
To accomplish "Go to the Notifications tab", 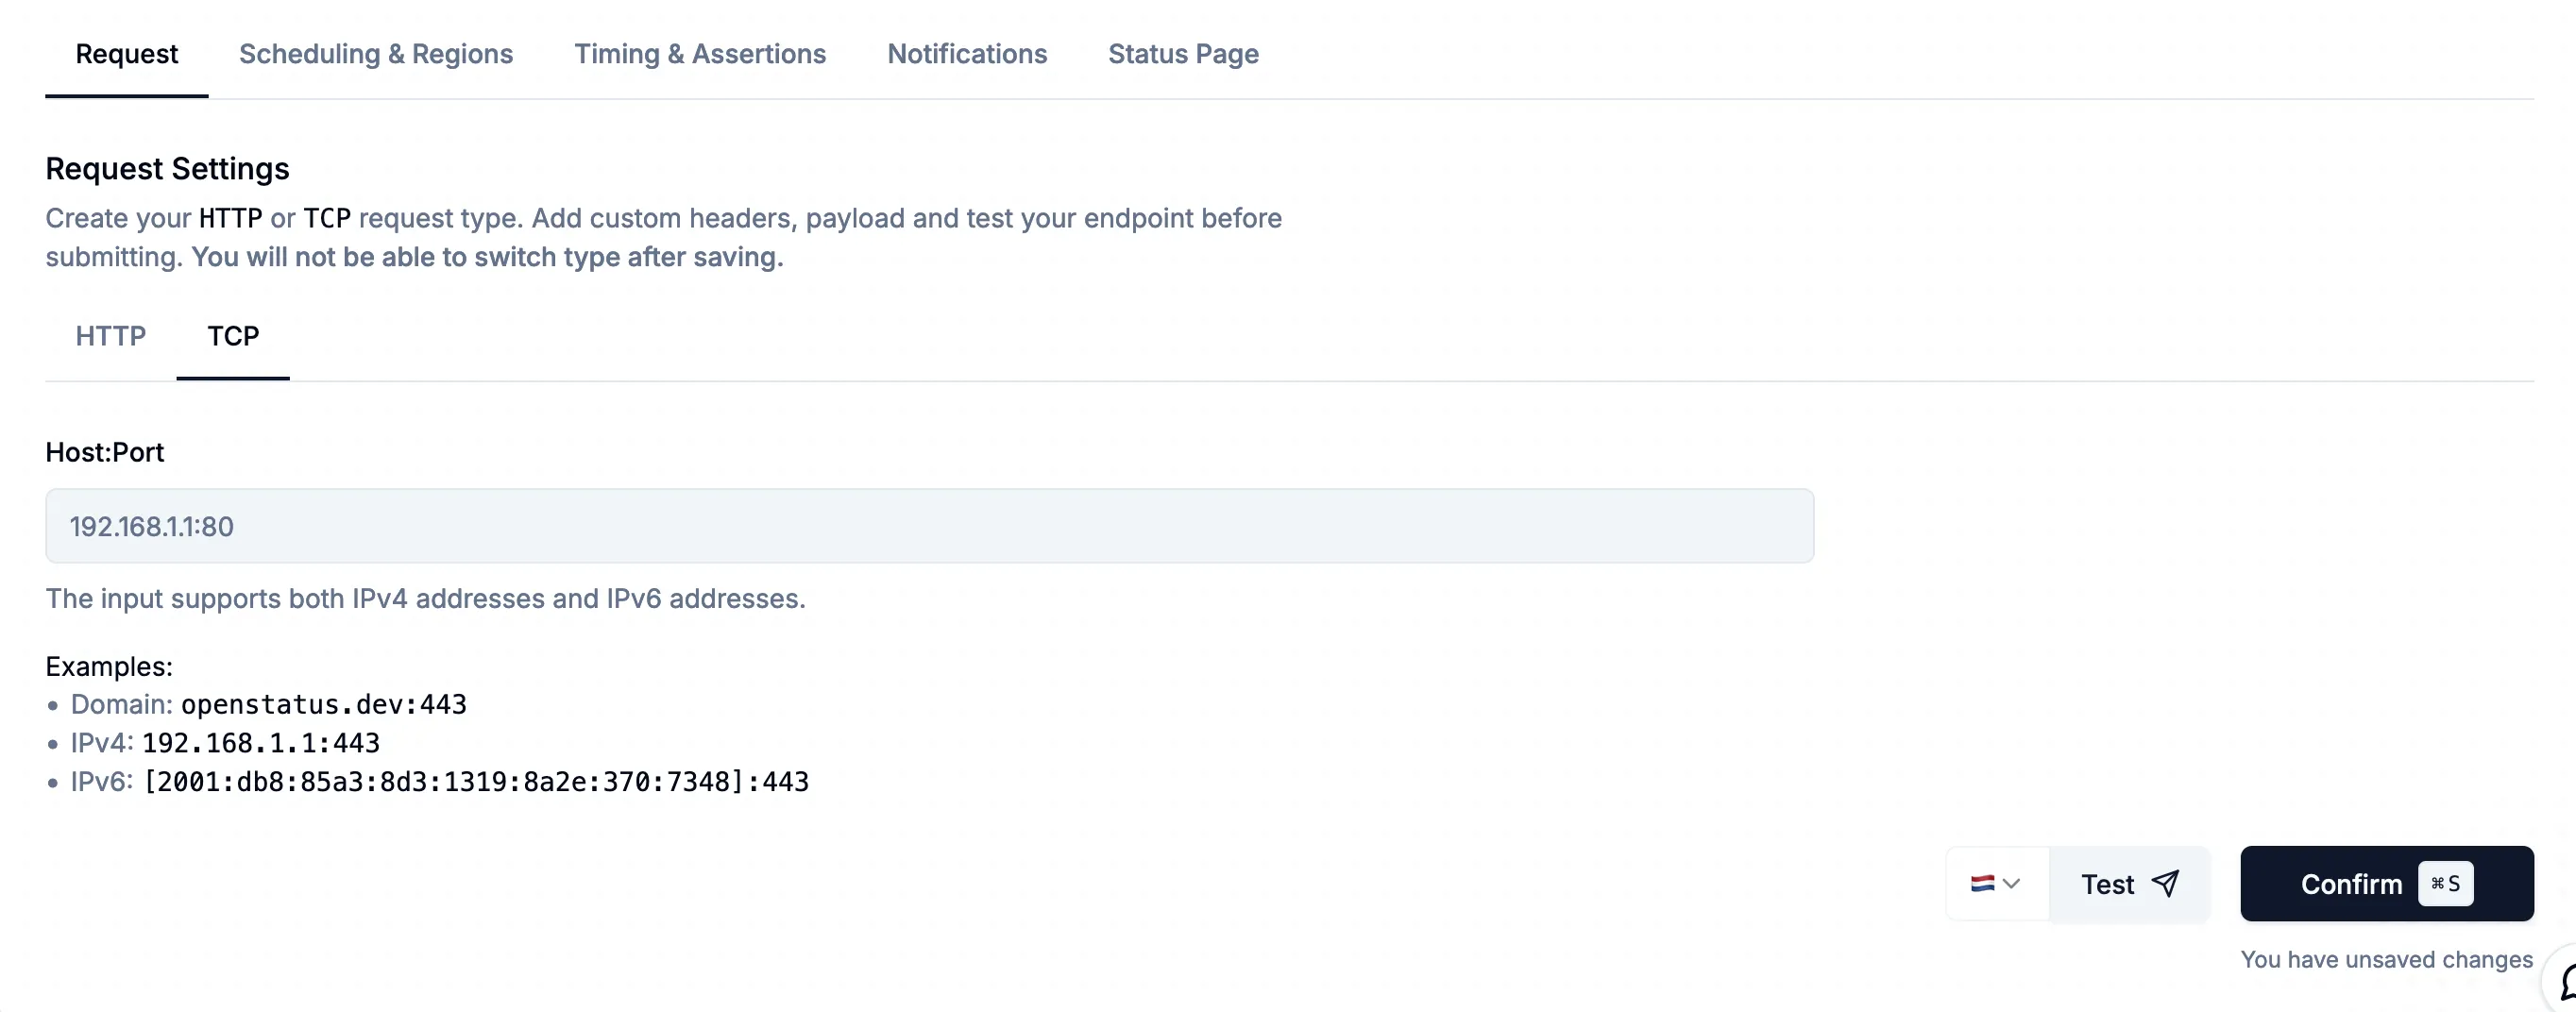I will [966, 54].
